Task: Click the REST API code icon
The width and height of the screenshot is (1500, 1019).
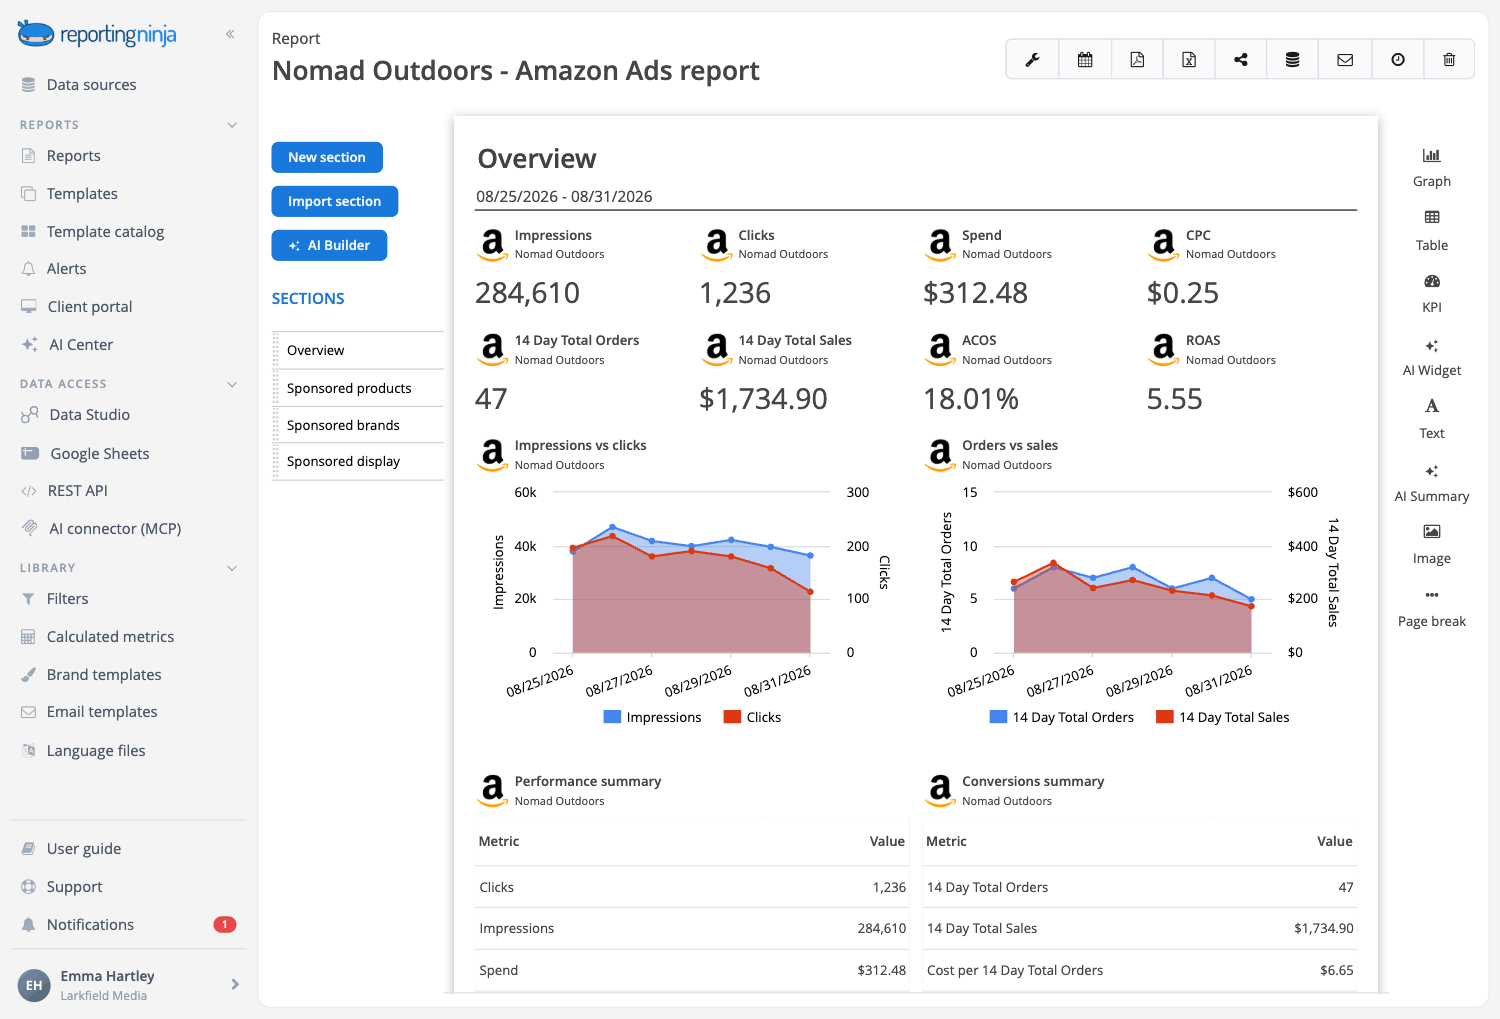Action: pos(29,491)
